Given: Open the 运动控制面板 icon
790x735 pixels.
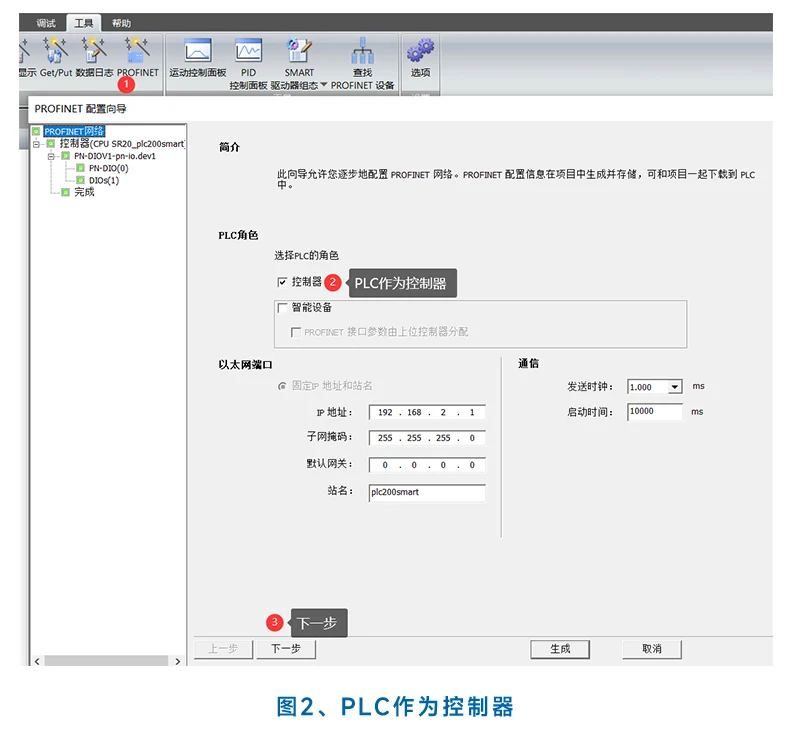Looking at the screenshot, I should pos(198,50).
